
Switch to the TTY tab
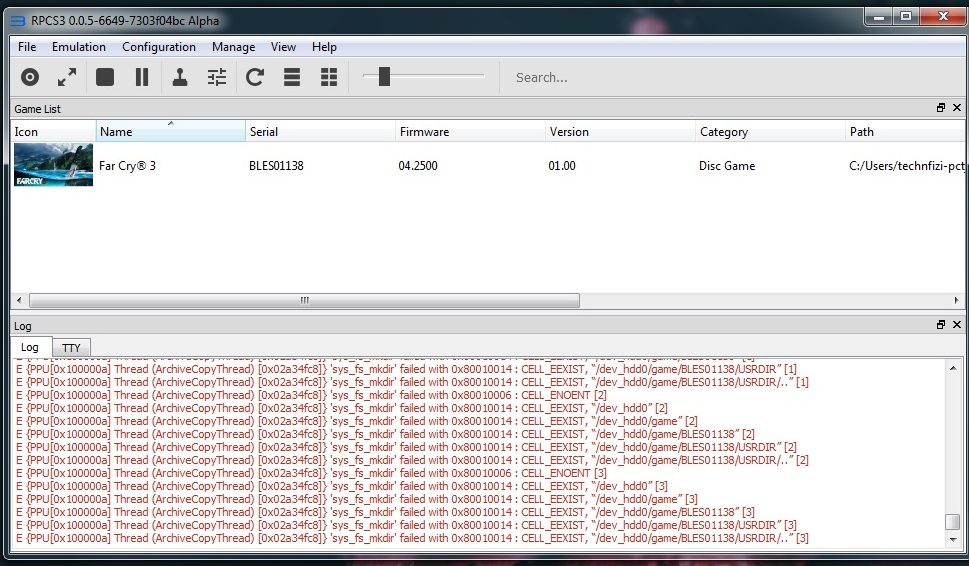(x=71, y=348)
